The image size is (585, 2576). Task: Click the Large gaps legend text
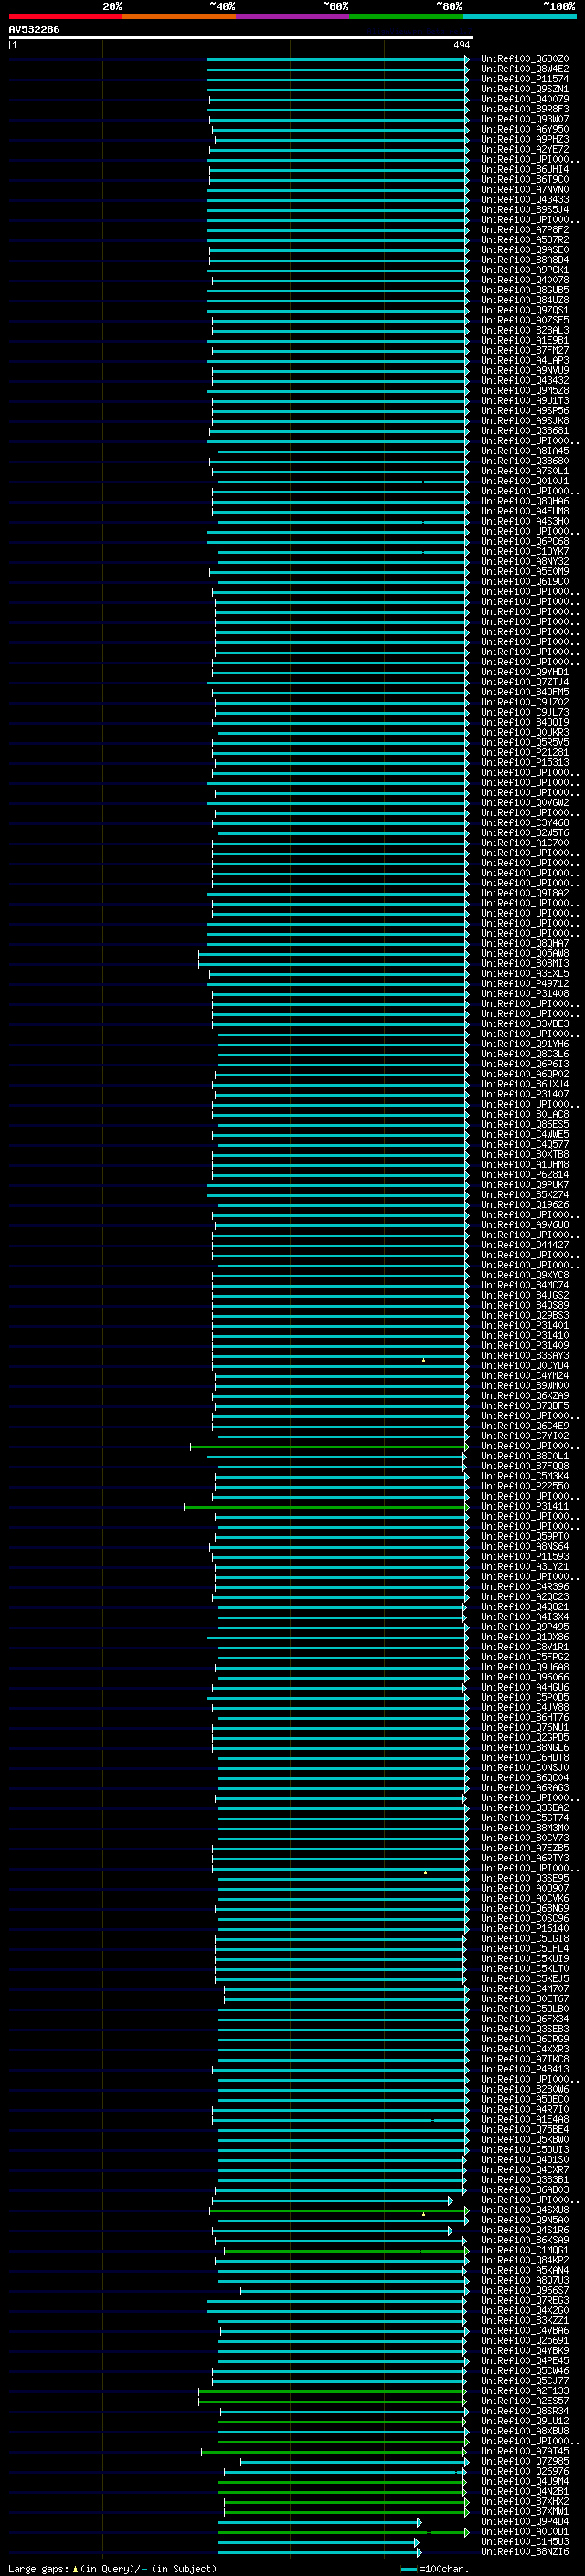click(112, 2567)
